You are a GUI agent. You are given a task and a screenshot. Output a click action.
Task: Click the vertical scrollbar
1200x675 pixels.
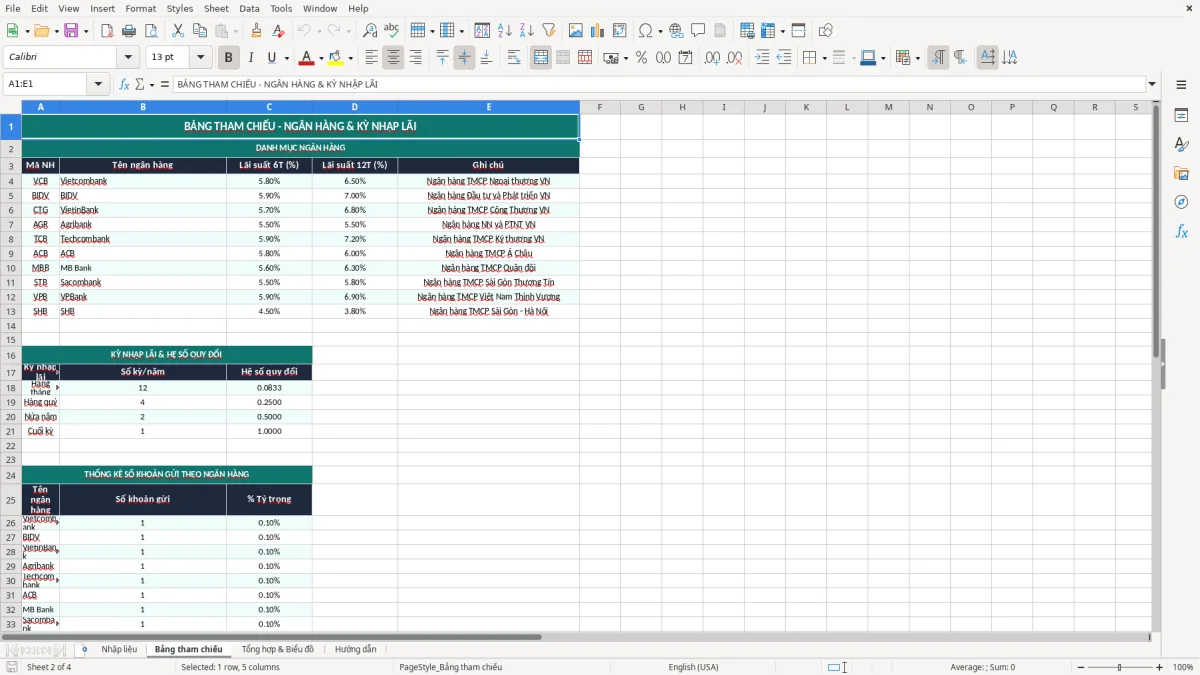pyautogui.click(x=1157, y=365)
